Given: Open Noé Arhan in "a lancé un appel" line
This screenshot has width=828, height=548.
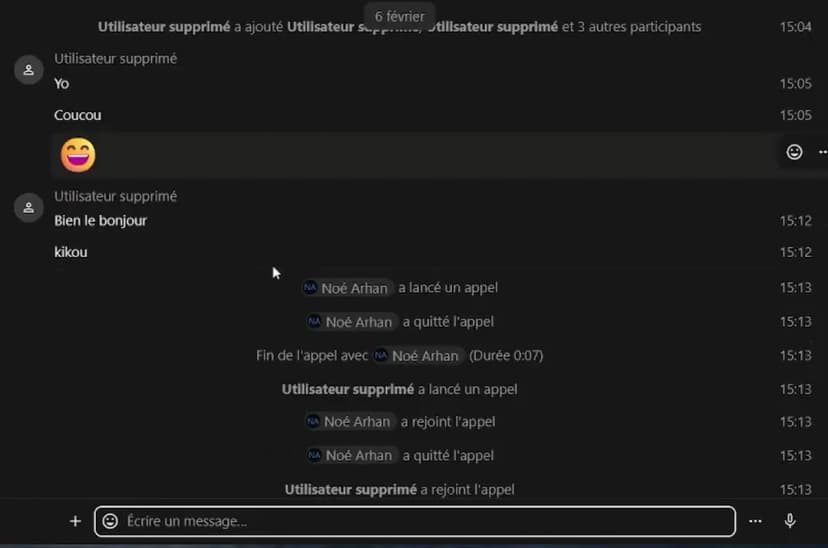Looking at the screenshot, I should point(346,288).
